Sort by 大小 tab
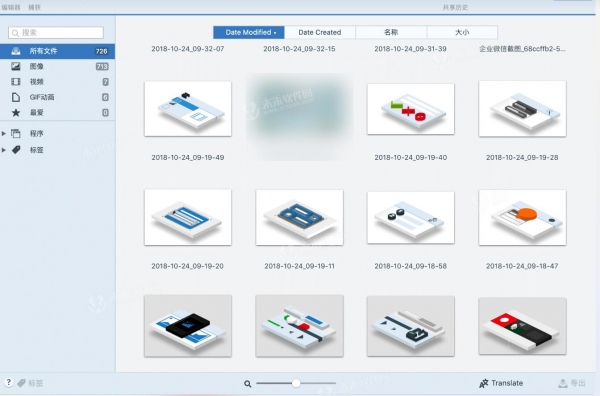The width and height of the screenshot is (600, 396). pos(462,33)
